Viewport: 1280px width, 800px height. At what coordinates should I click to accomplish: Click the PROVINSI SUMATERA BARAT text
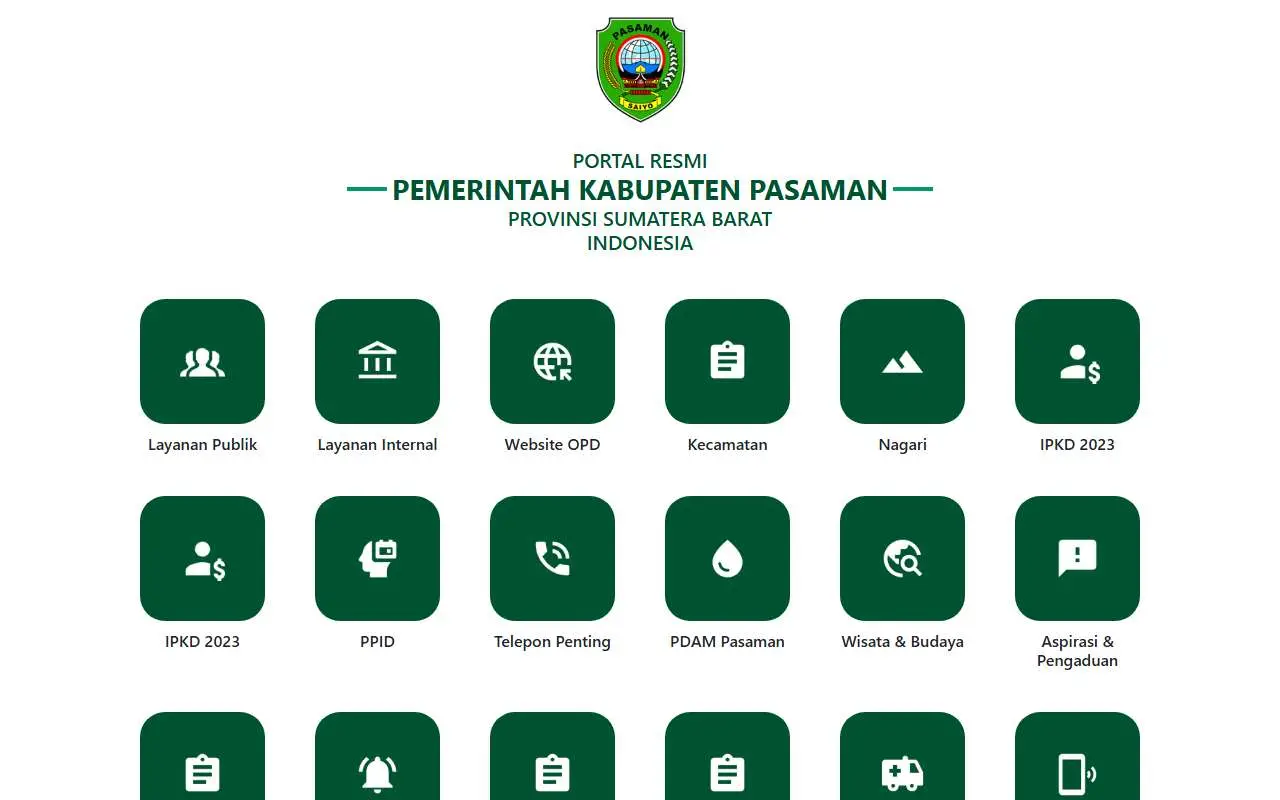[x=640, y=219]
